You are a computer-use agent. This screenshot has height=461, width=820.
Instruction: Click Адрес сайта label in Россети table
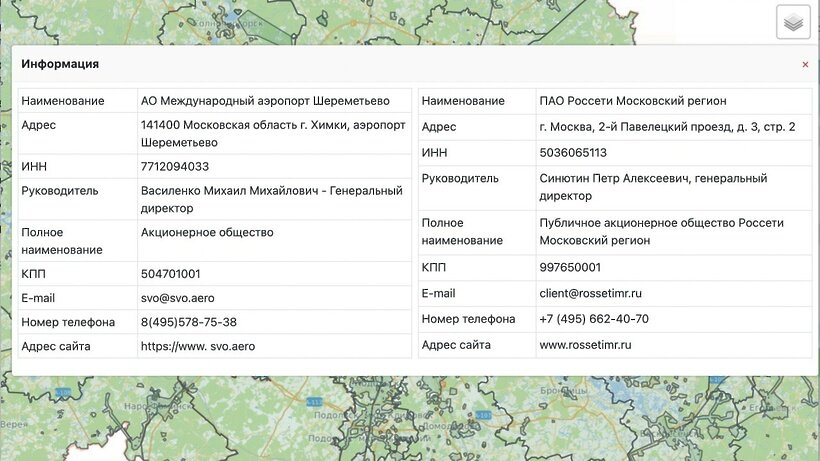click(456, 345)
